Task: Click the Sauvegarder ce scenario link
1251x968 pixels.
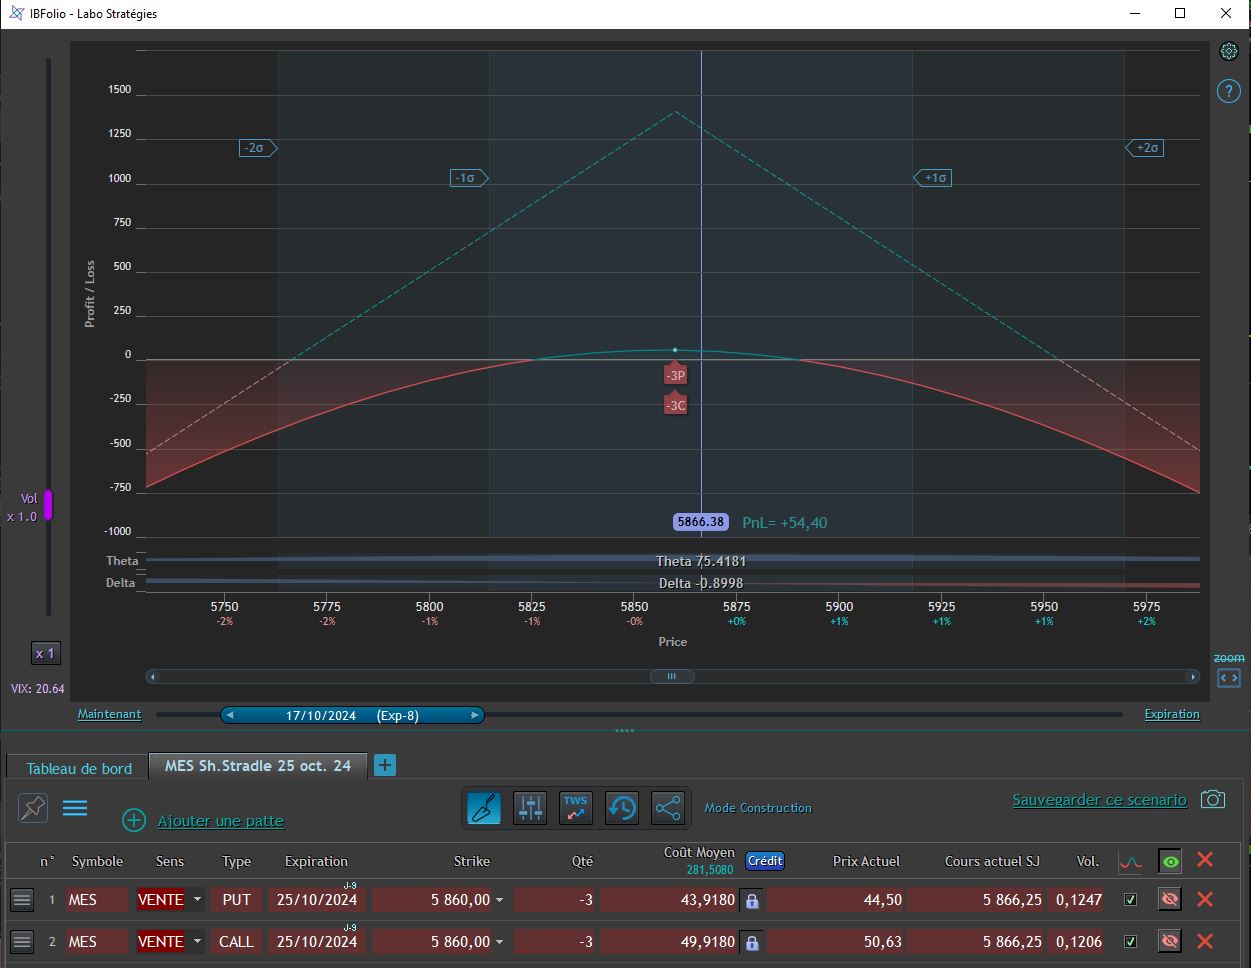Action: tap(1099, 800)
